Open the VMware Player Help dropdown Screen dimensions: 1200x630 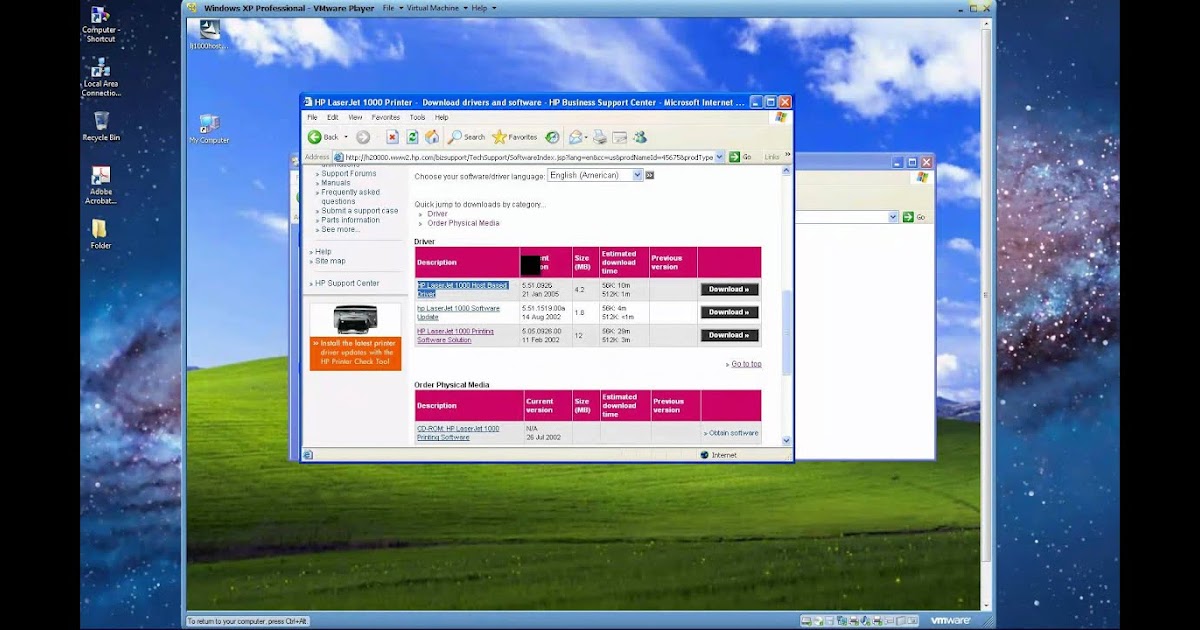click(483, 8)
